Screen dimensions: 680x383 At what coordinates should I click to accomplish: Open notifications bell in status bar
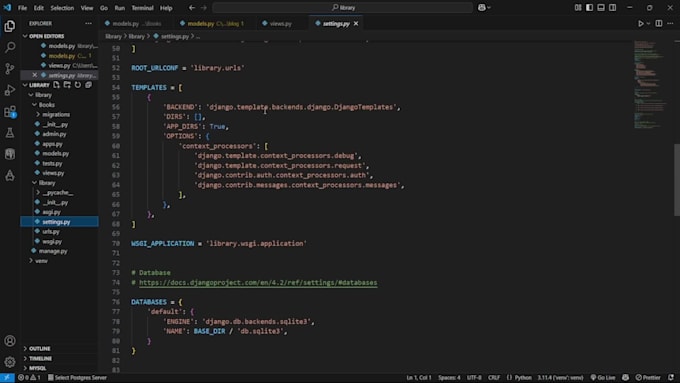671,378
